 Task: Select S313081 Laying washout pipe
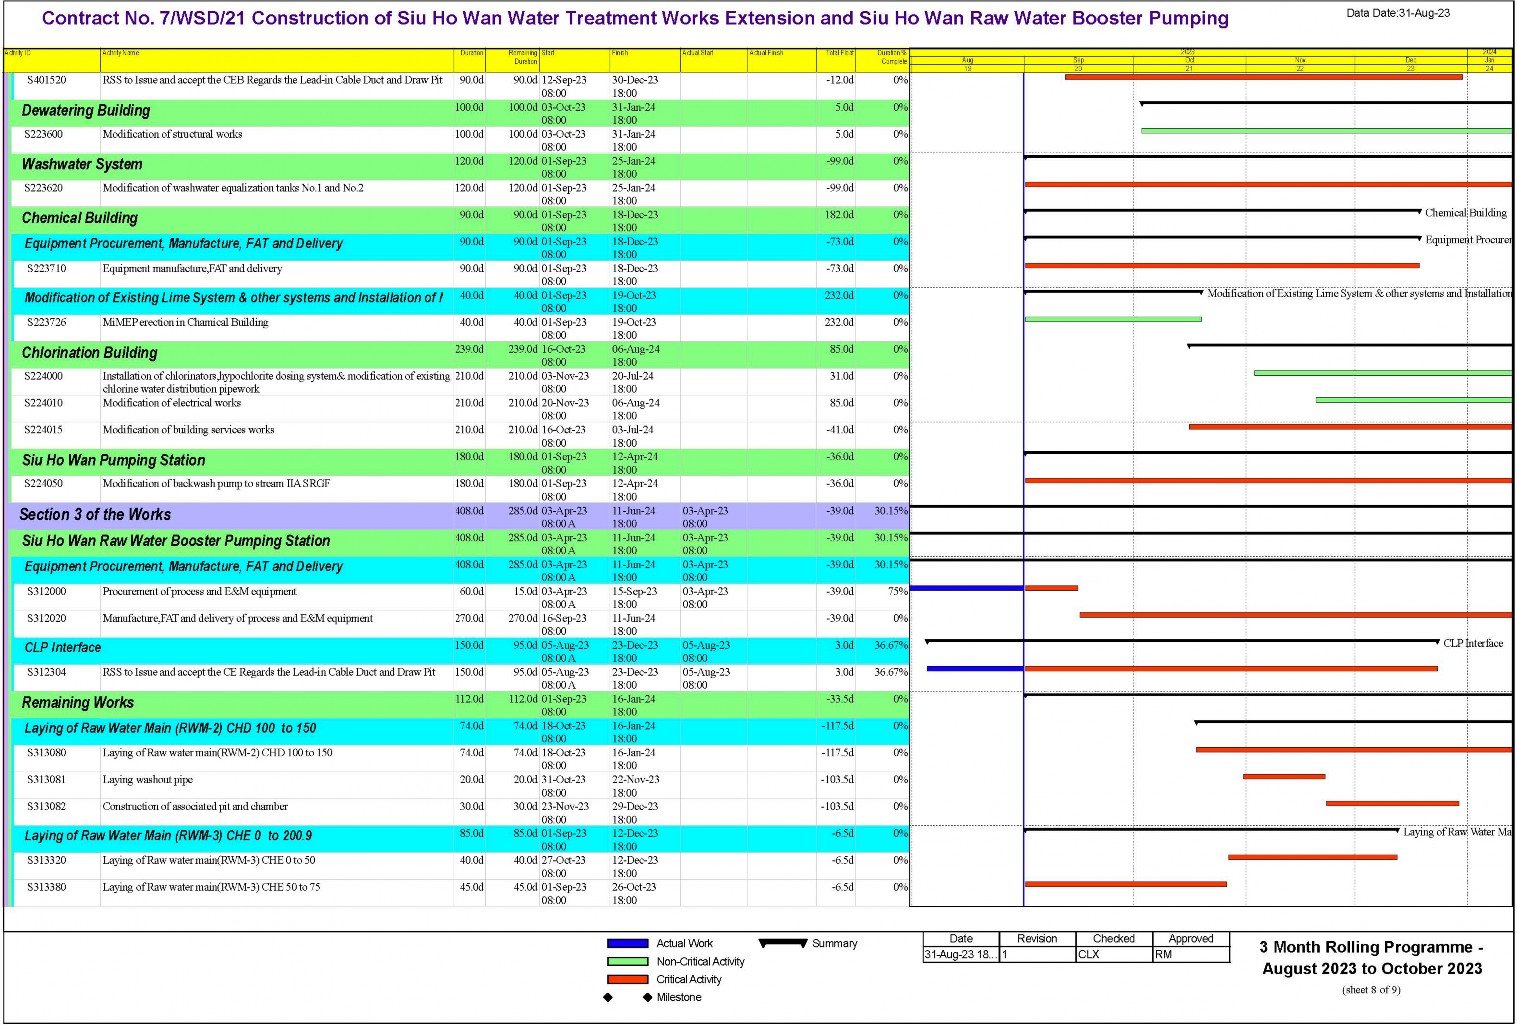[x=460, y=785]
